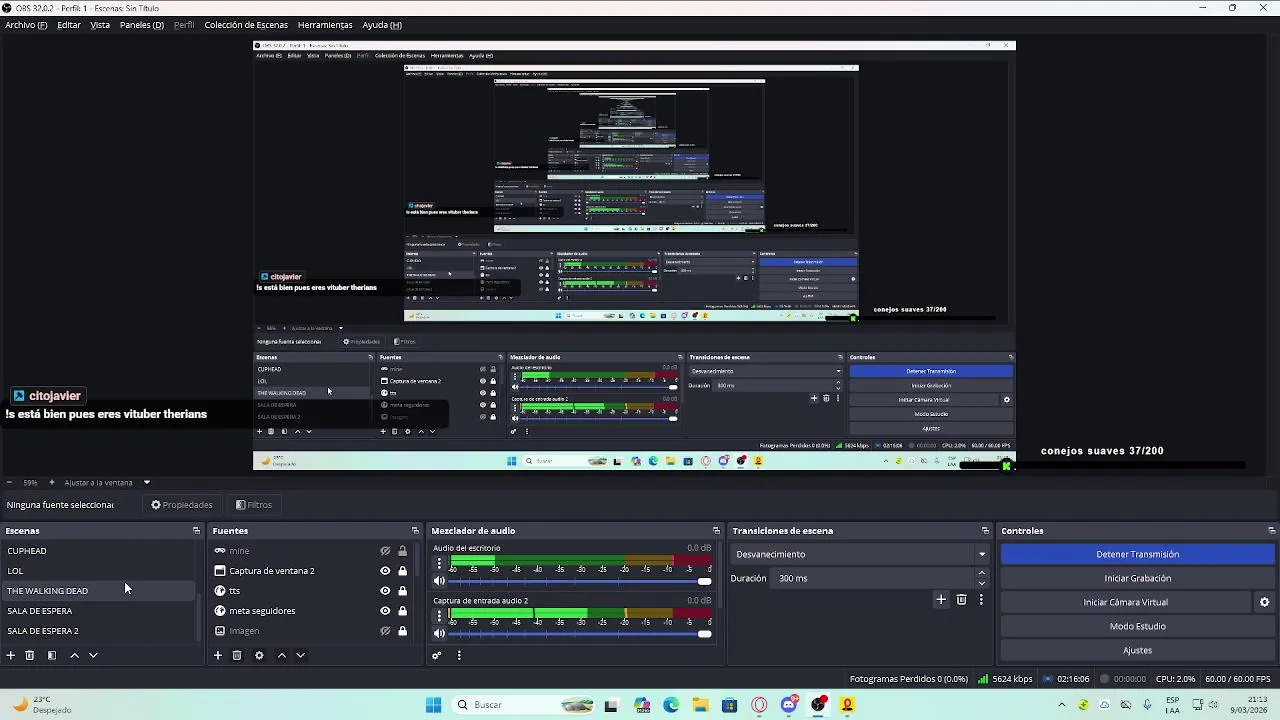
Task: Open options menu for Captura de entrada audio 2
Action: pyautogui.click(x=439, y=615)
